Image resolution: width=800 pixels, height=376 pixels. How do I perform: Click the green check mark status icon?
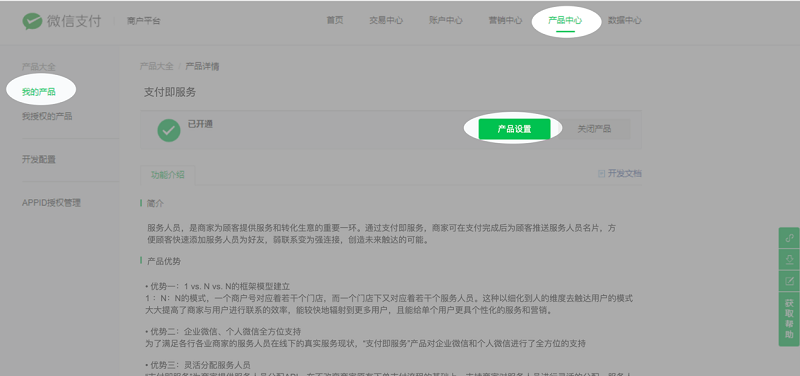[169, 130]
